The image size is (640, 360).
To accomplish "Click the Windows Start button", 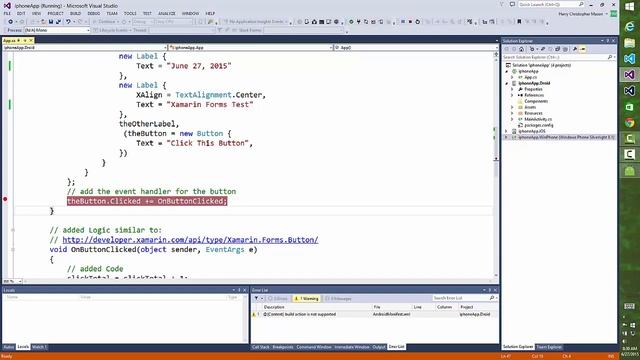I will [629, 7].
